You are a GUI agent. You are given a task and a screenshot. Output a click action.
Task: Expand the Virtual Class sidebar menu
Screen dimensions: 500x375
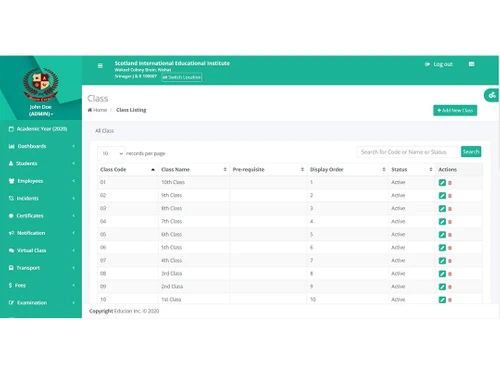coord(41,250)
